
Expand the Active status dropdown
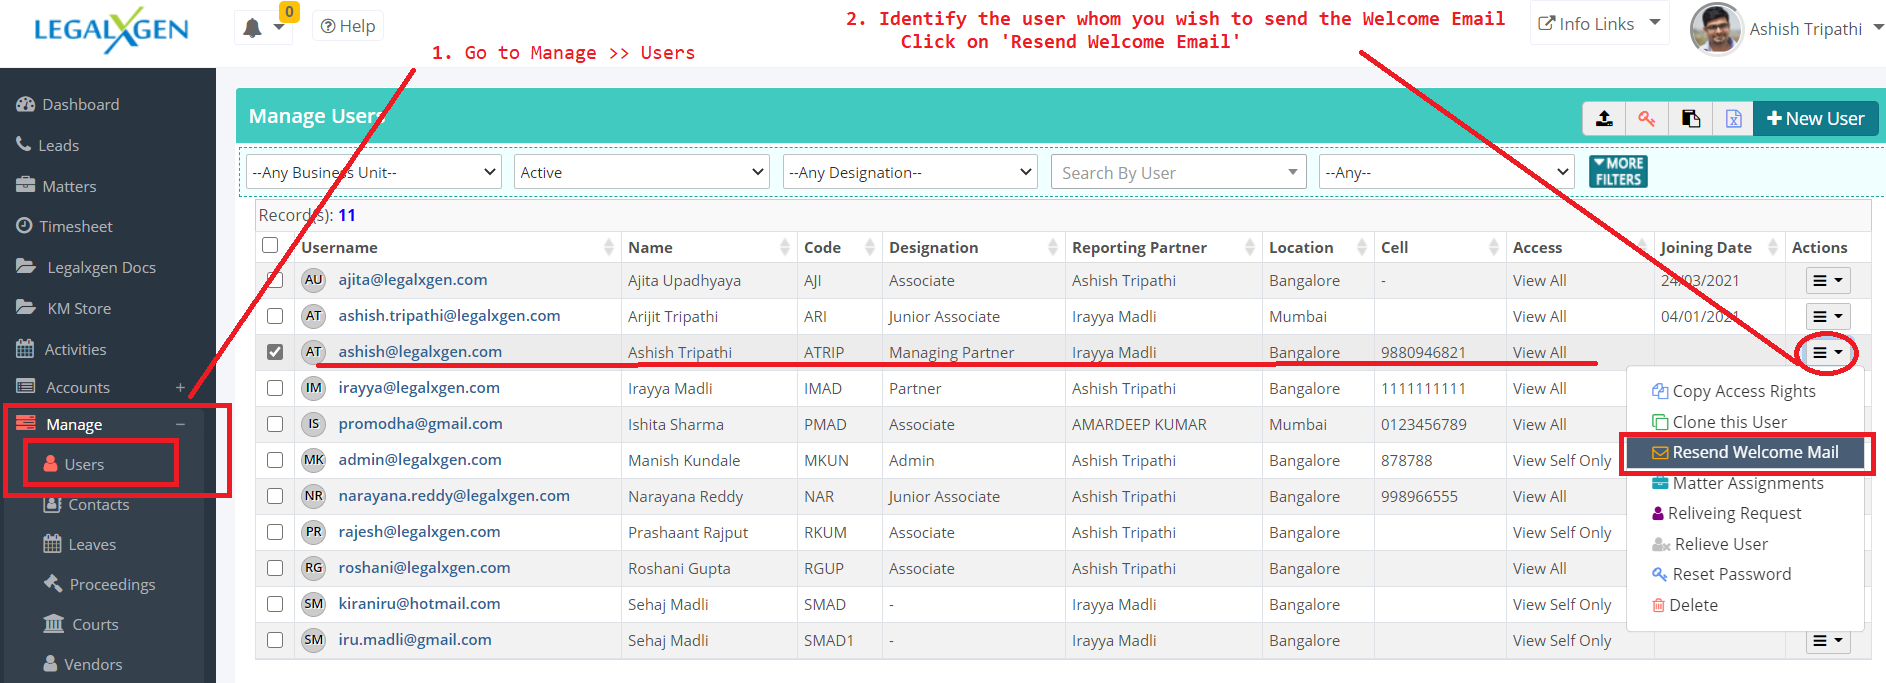pos(641,172)
